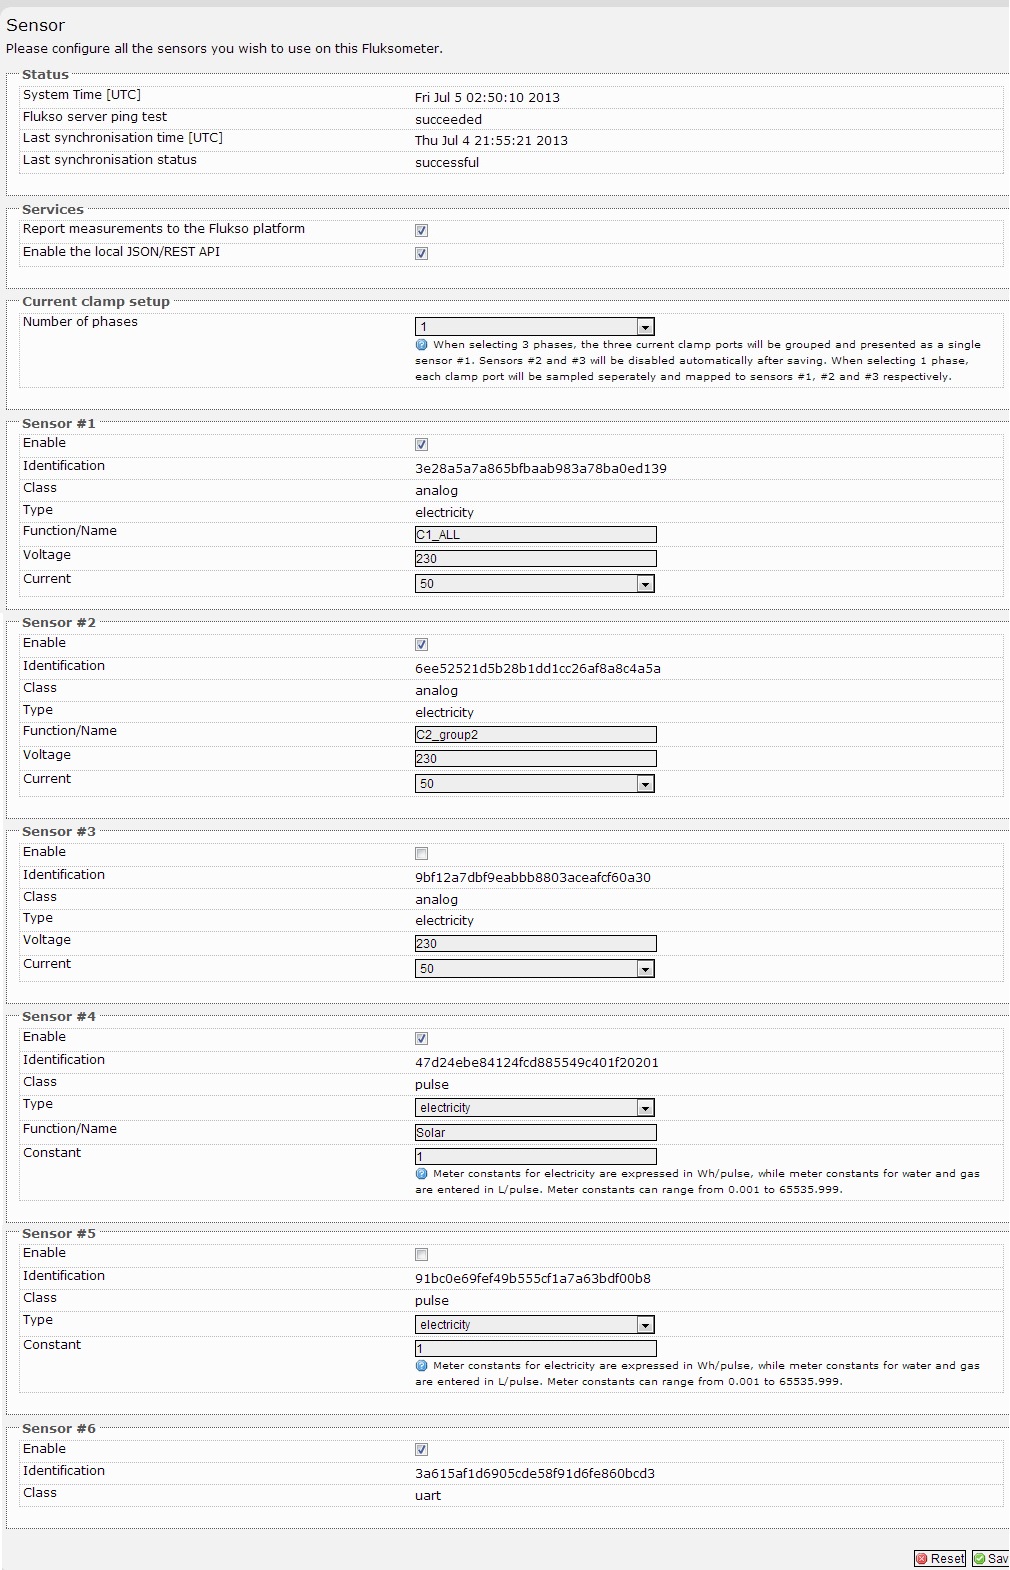This screenshot has width=1010, height=1570.
Task: Enable Sensor #3 checkbox
Action: point(421,854)
